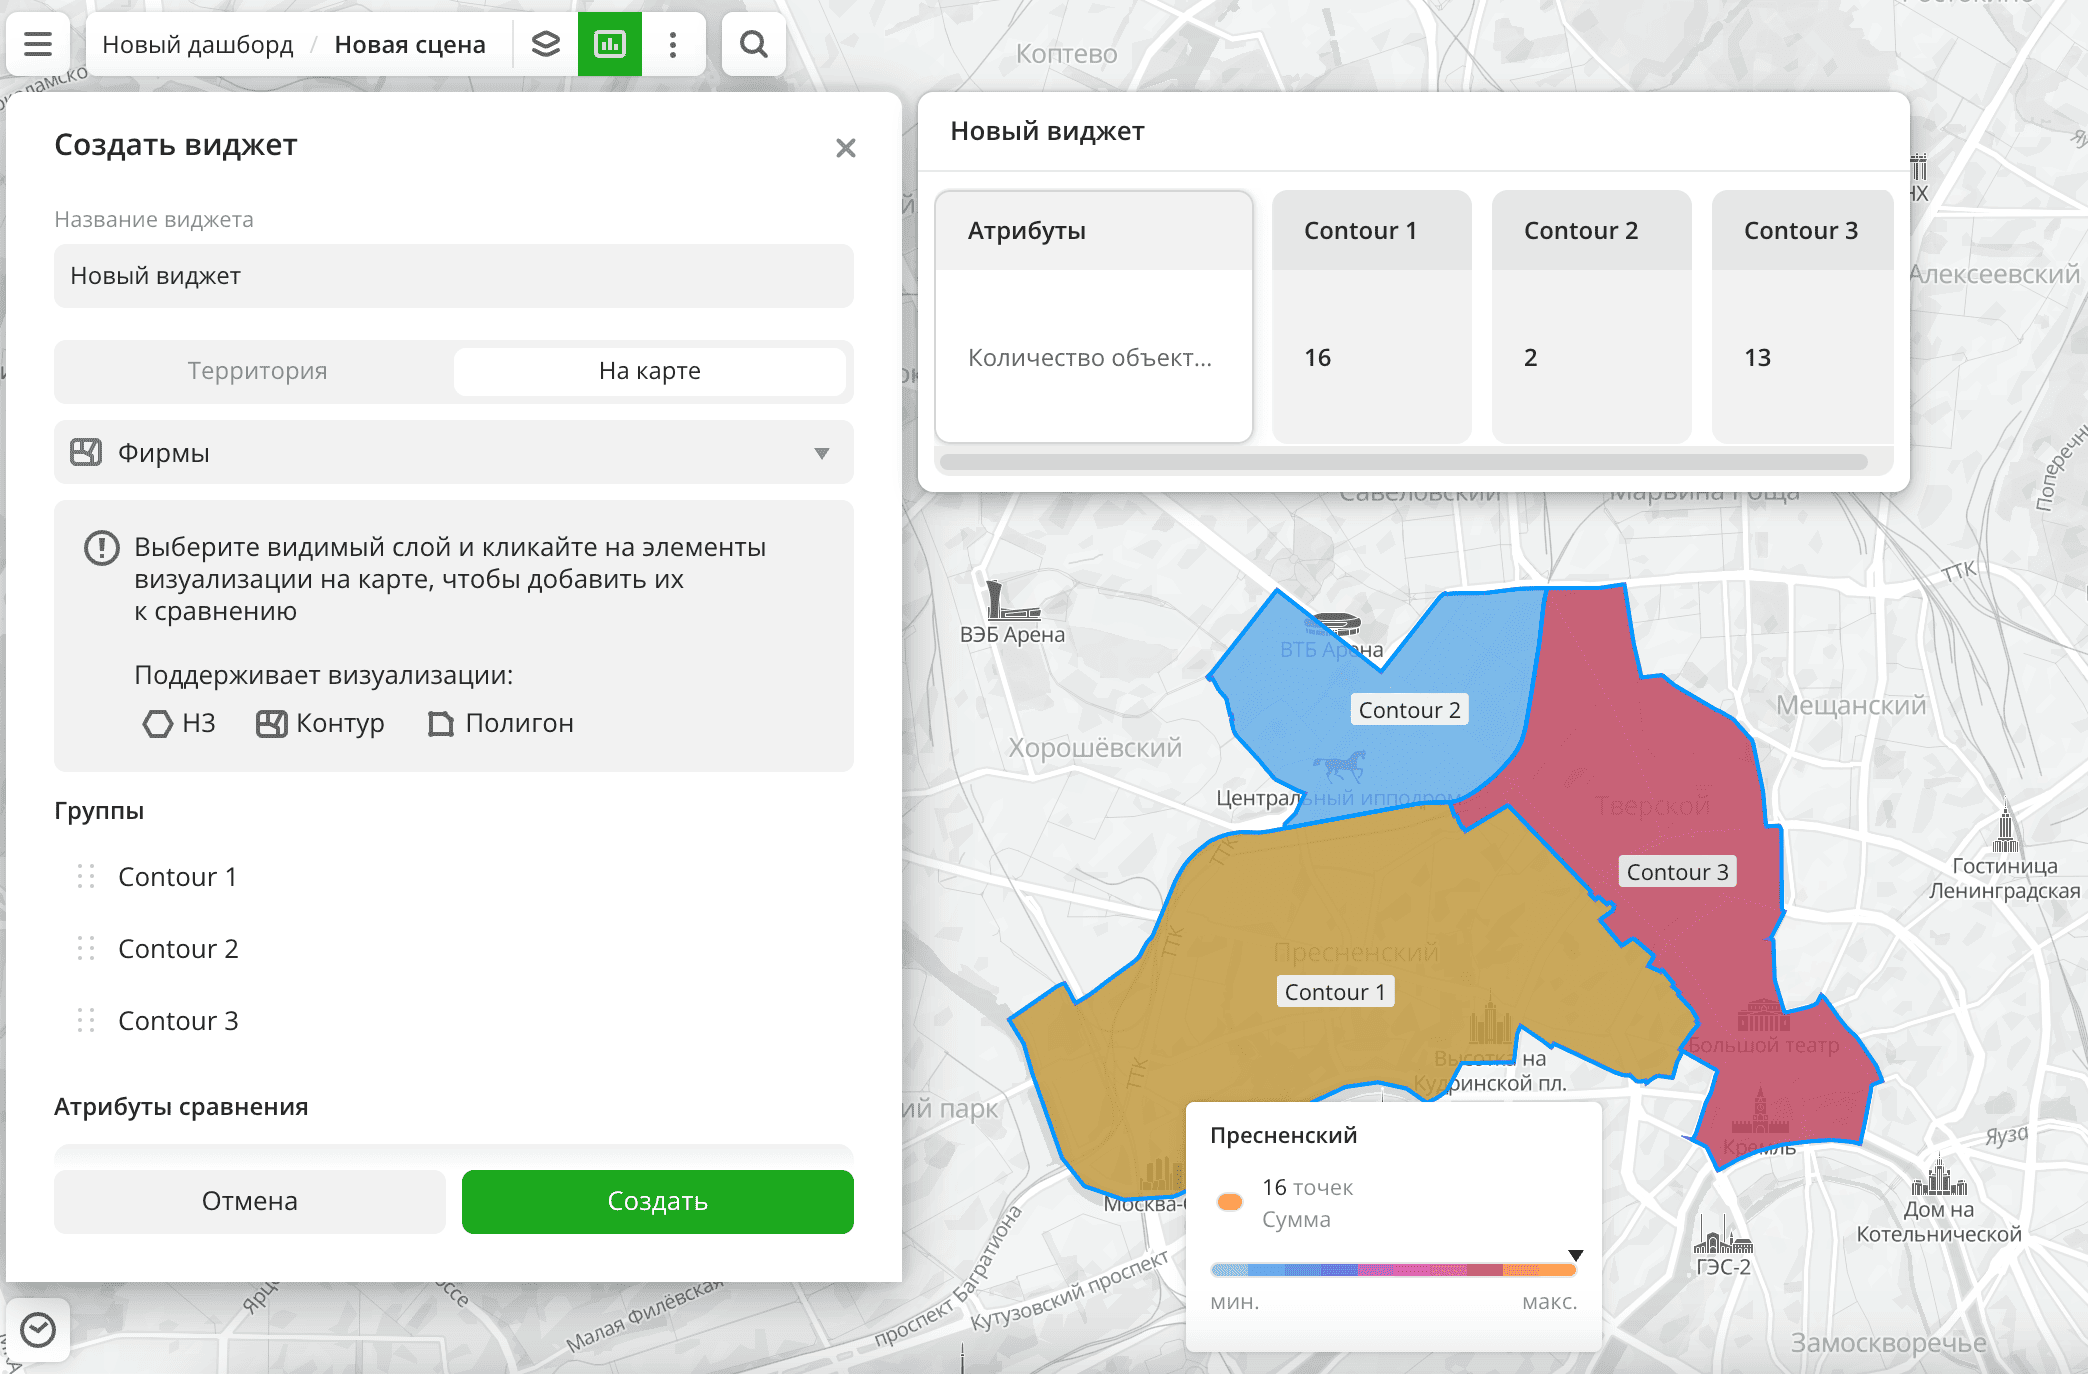
Task: Click the Кремль landmark icon
Action: click(1760, 1112)
